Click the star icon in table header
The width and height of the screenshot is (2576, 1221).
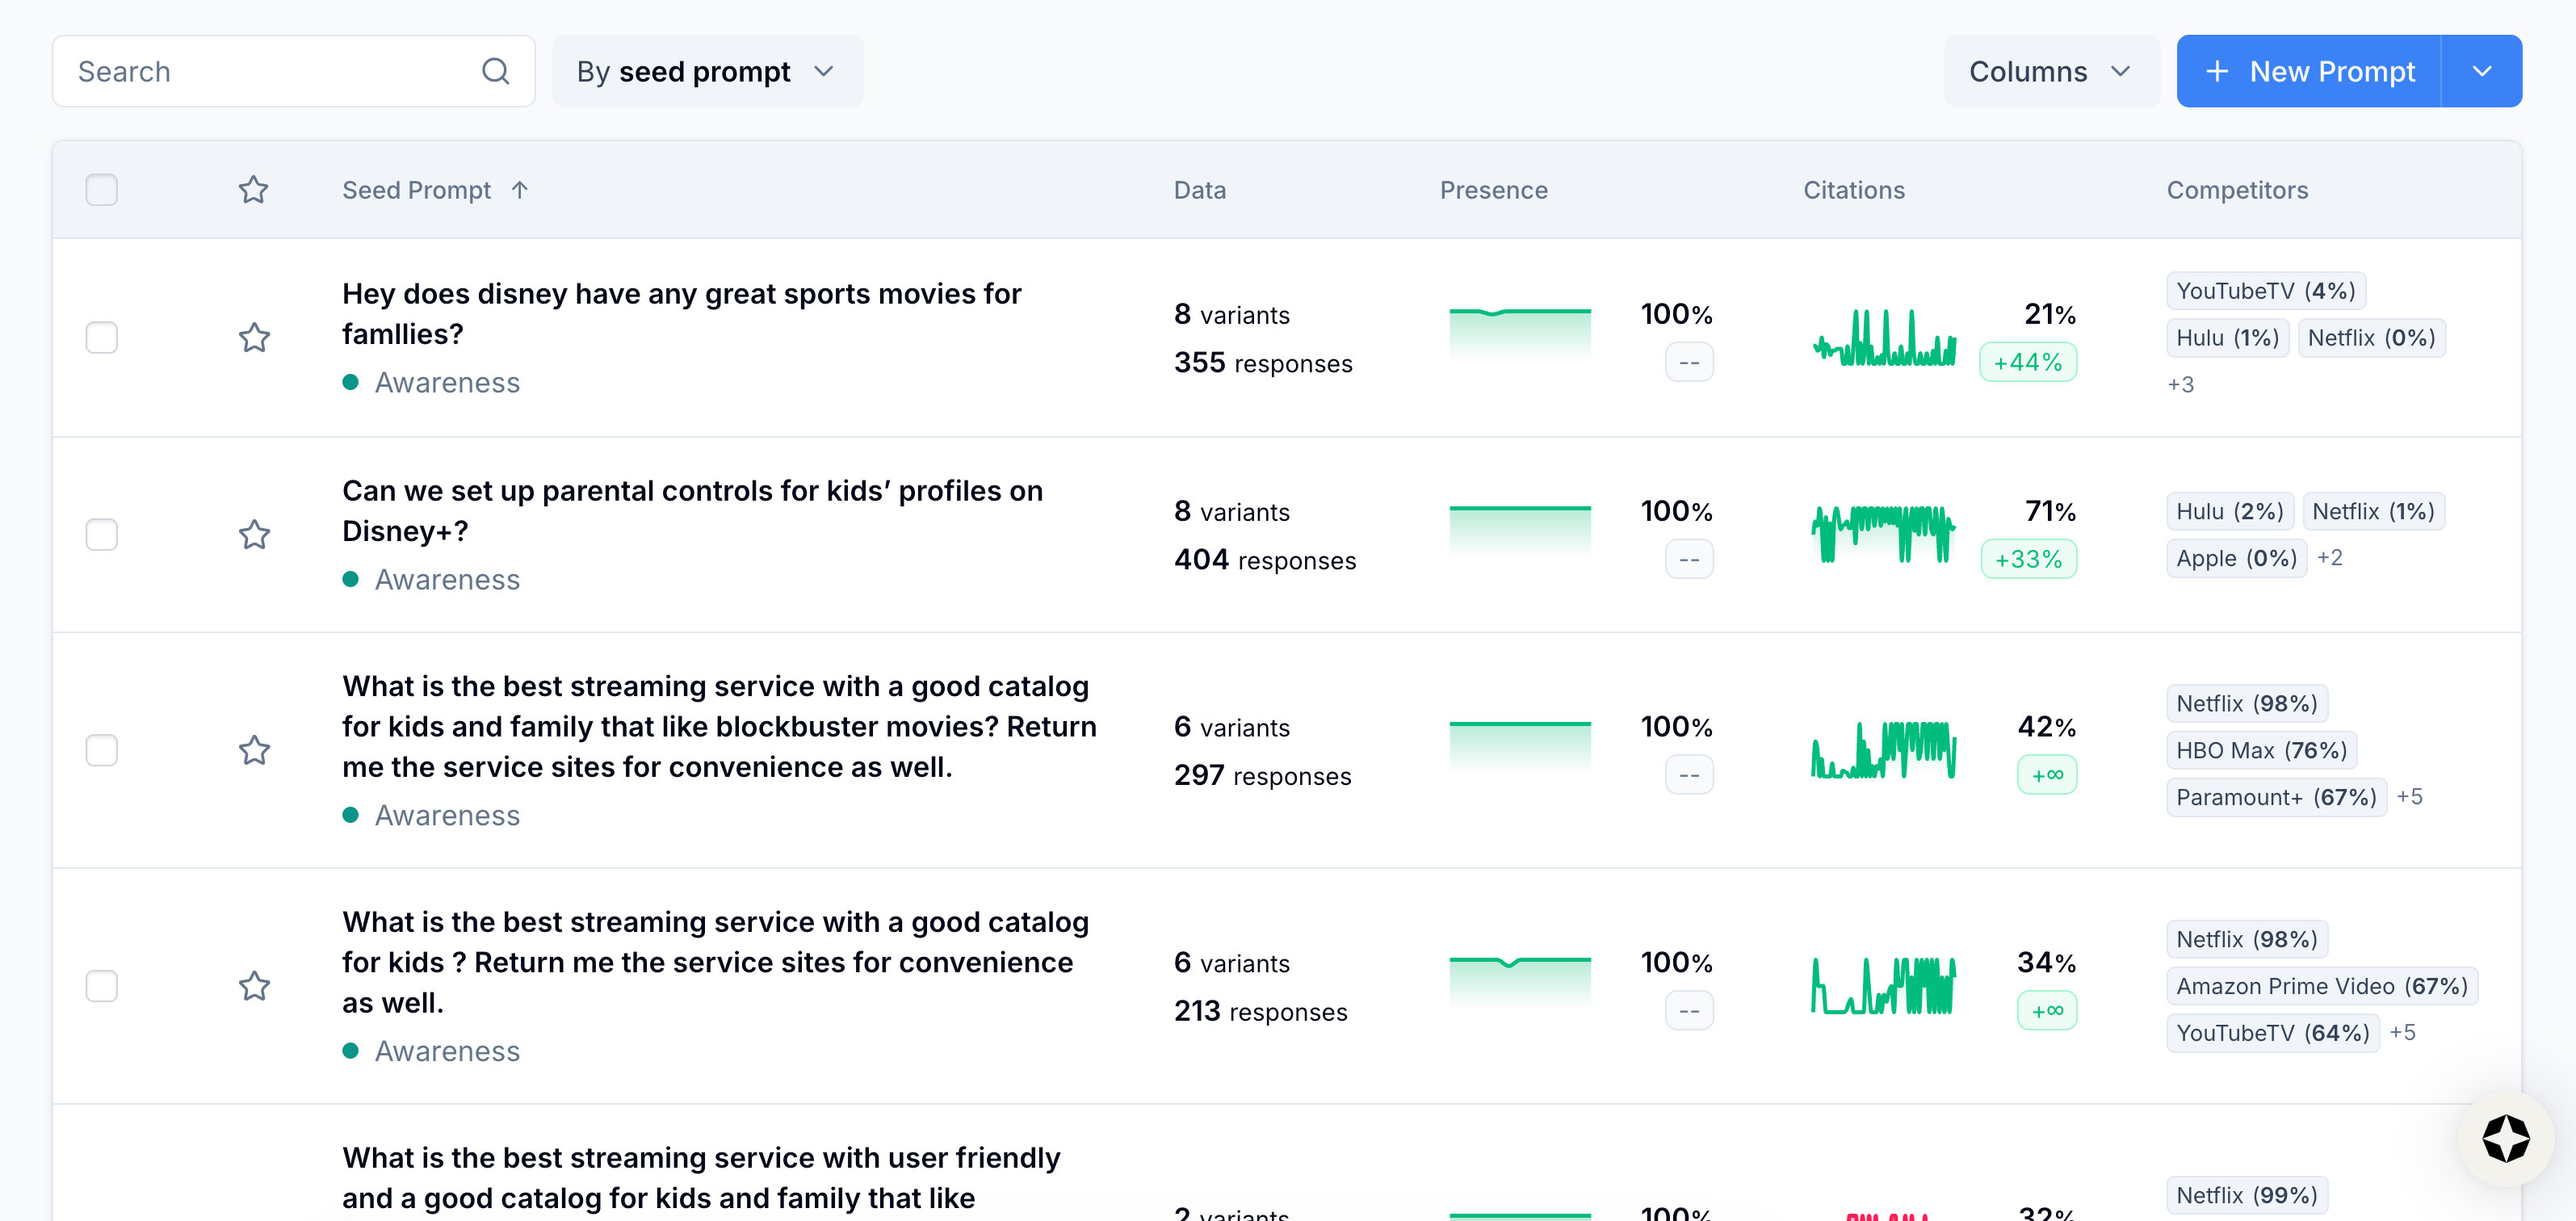point(253,190)
